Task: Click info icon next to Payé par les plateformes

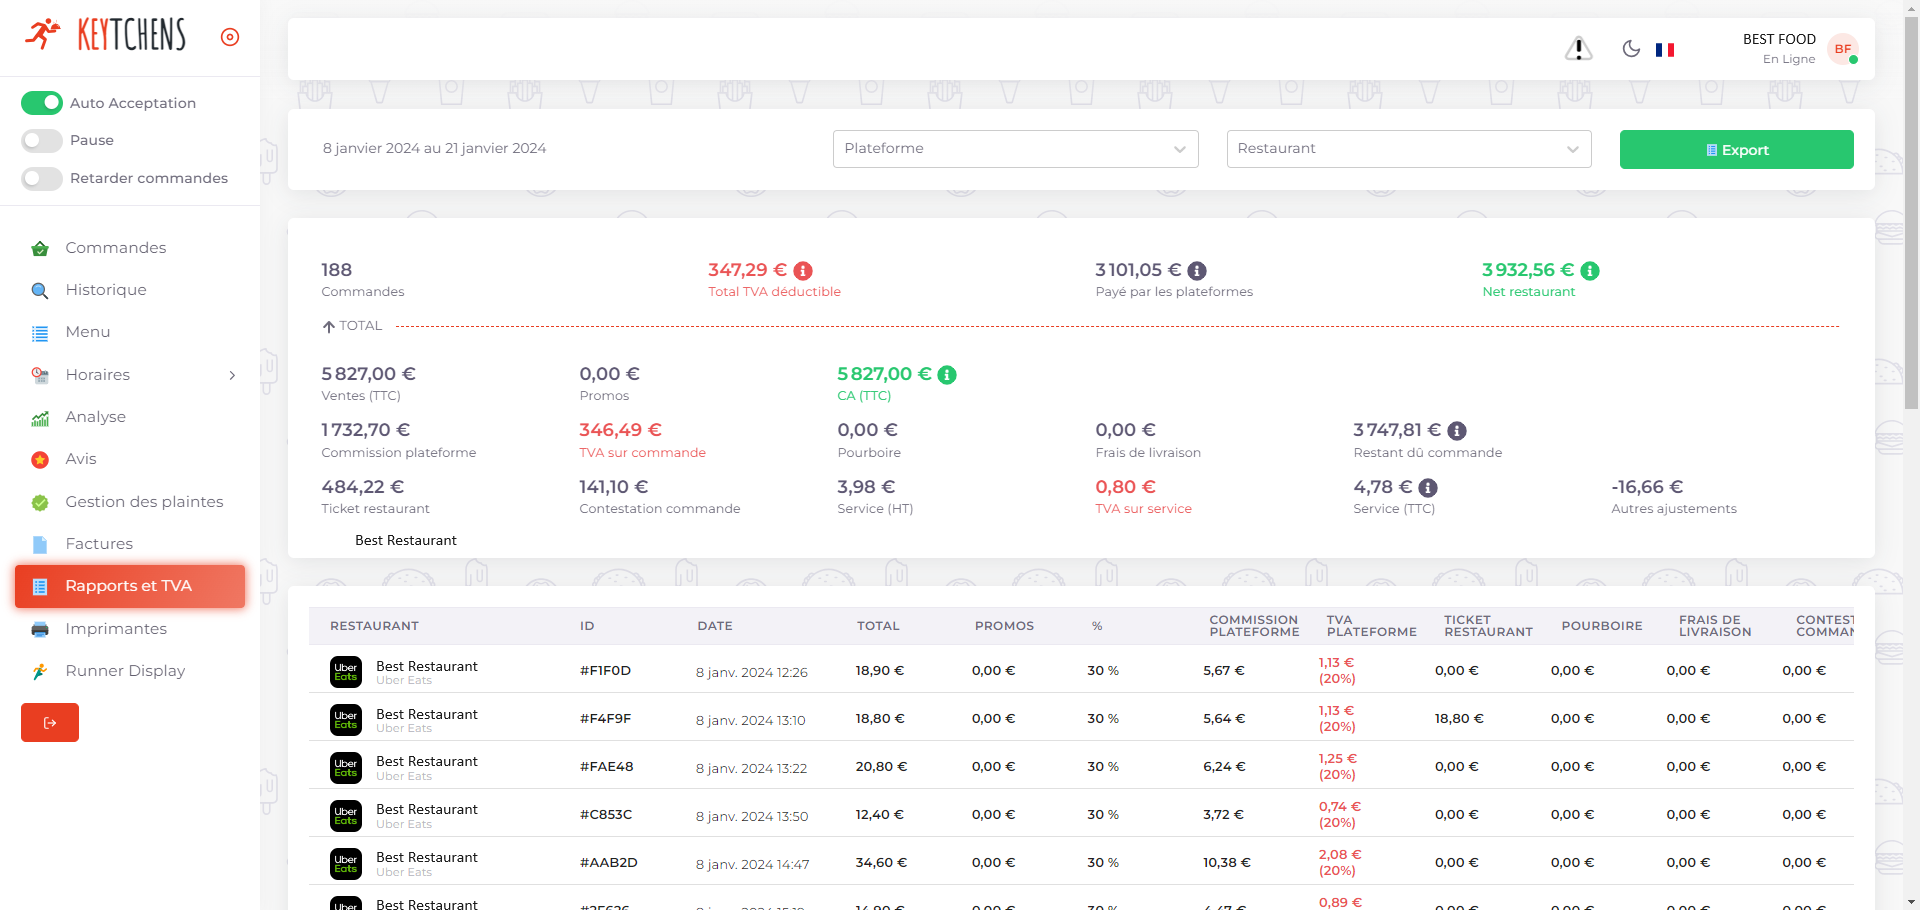Action: 1197,271
